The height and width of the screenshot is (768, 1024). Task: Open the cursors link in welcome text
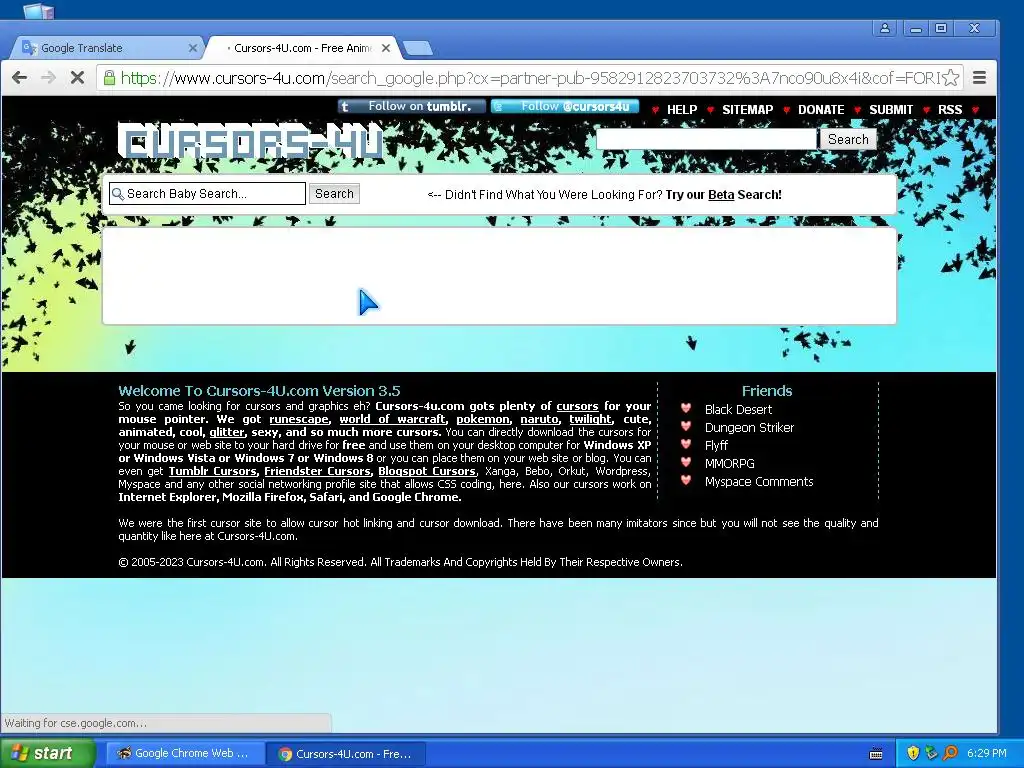point(577,406)
